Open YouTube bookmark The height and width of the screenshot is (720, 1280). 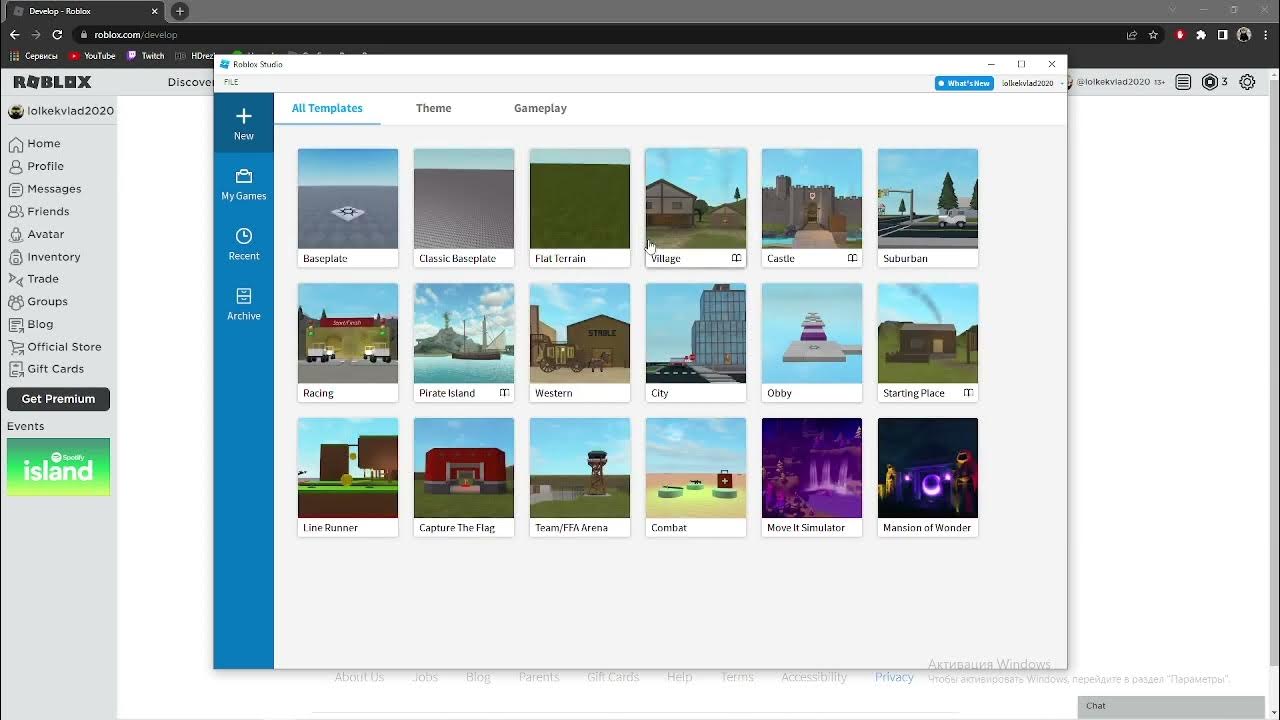pos(92,56)
